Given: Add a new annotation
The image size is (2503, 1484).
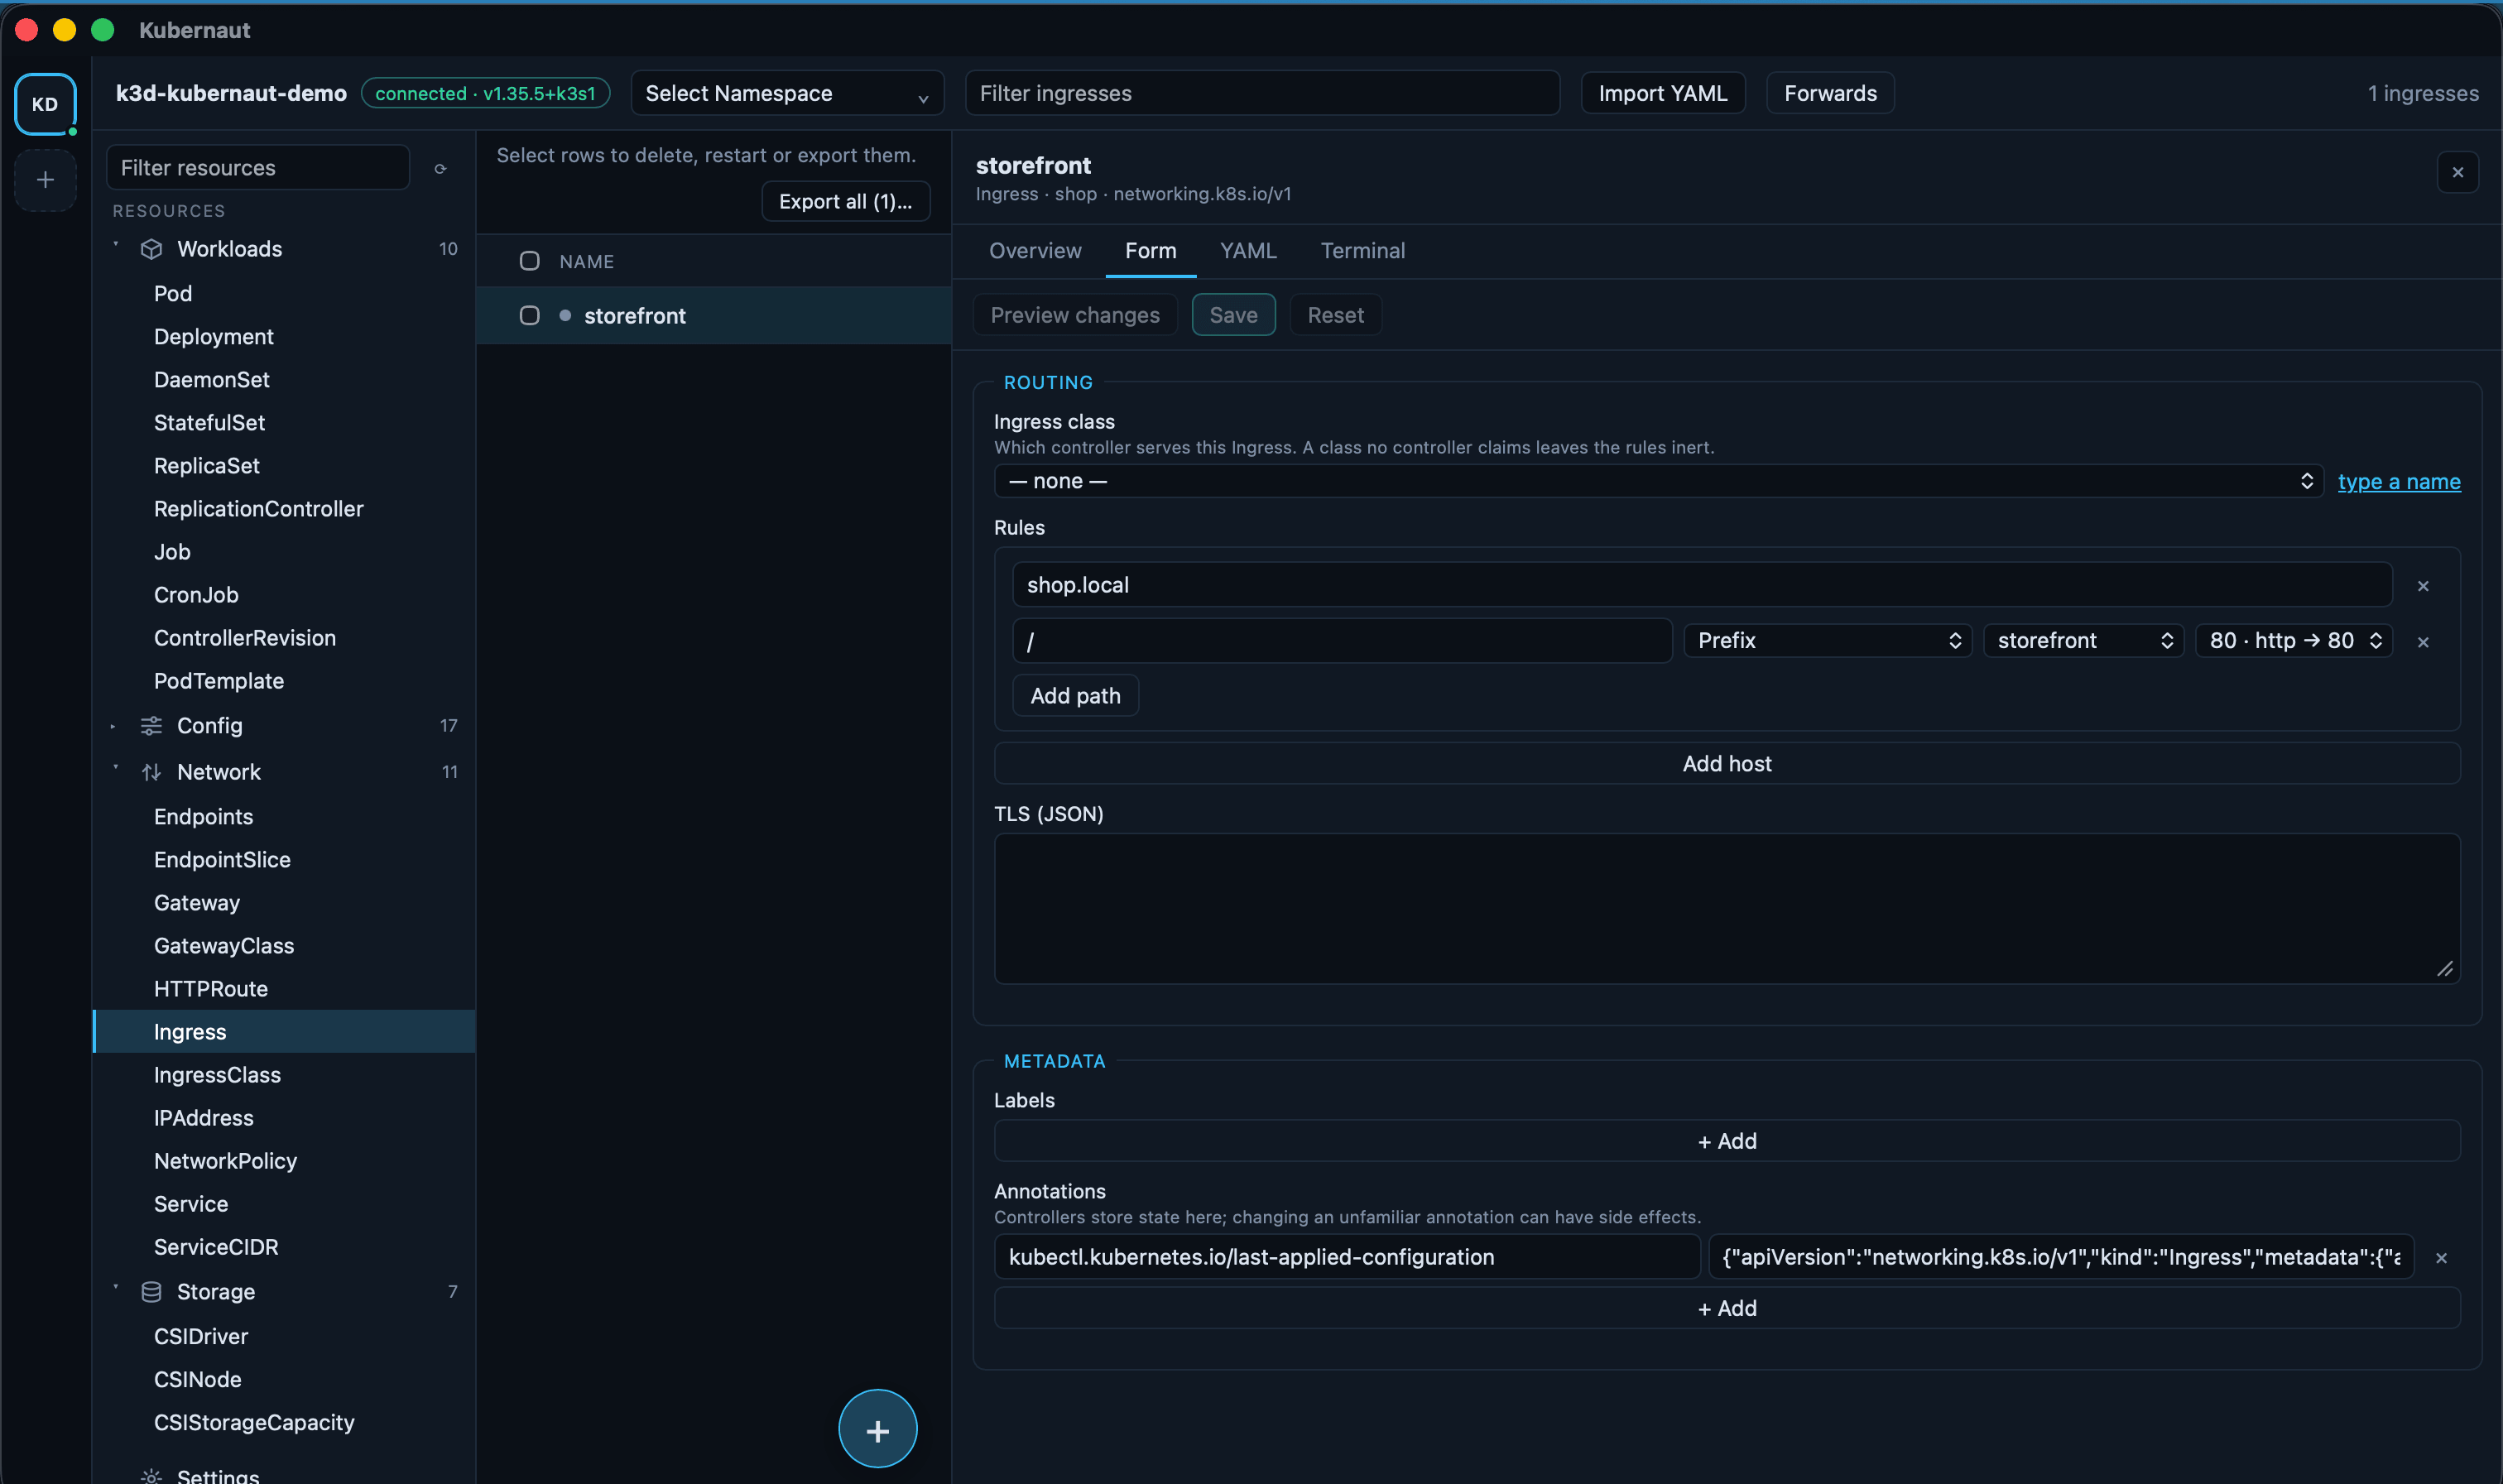Looking at the screenshot, I should 1726,1308.
